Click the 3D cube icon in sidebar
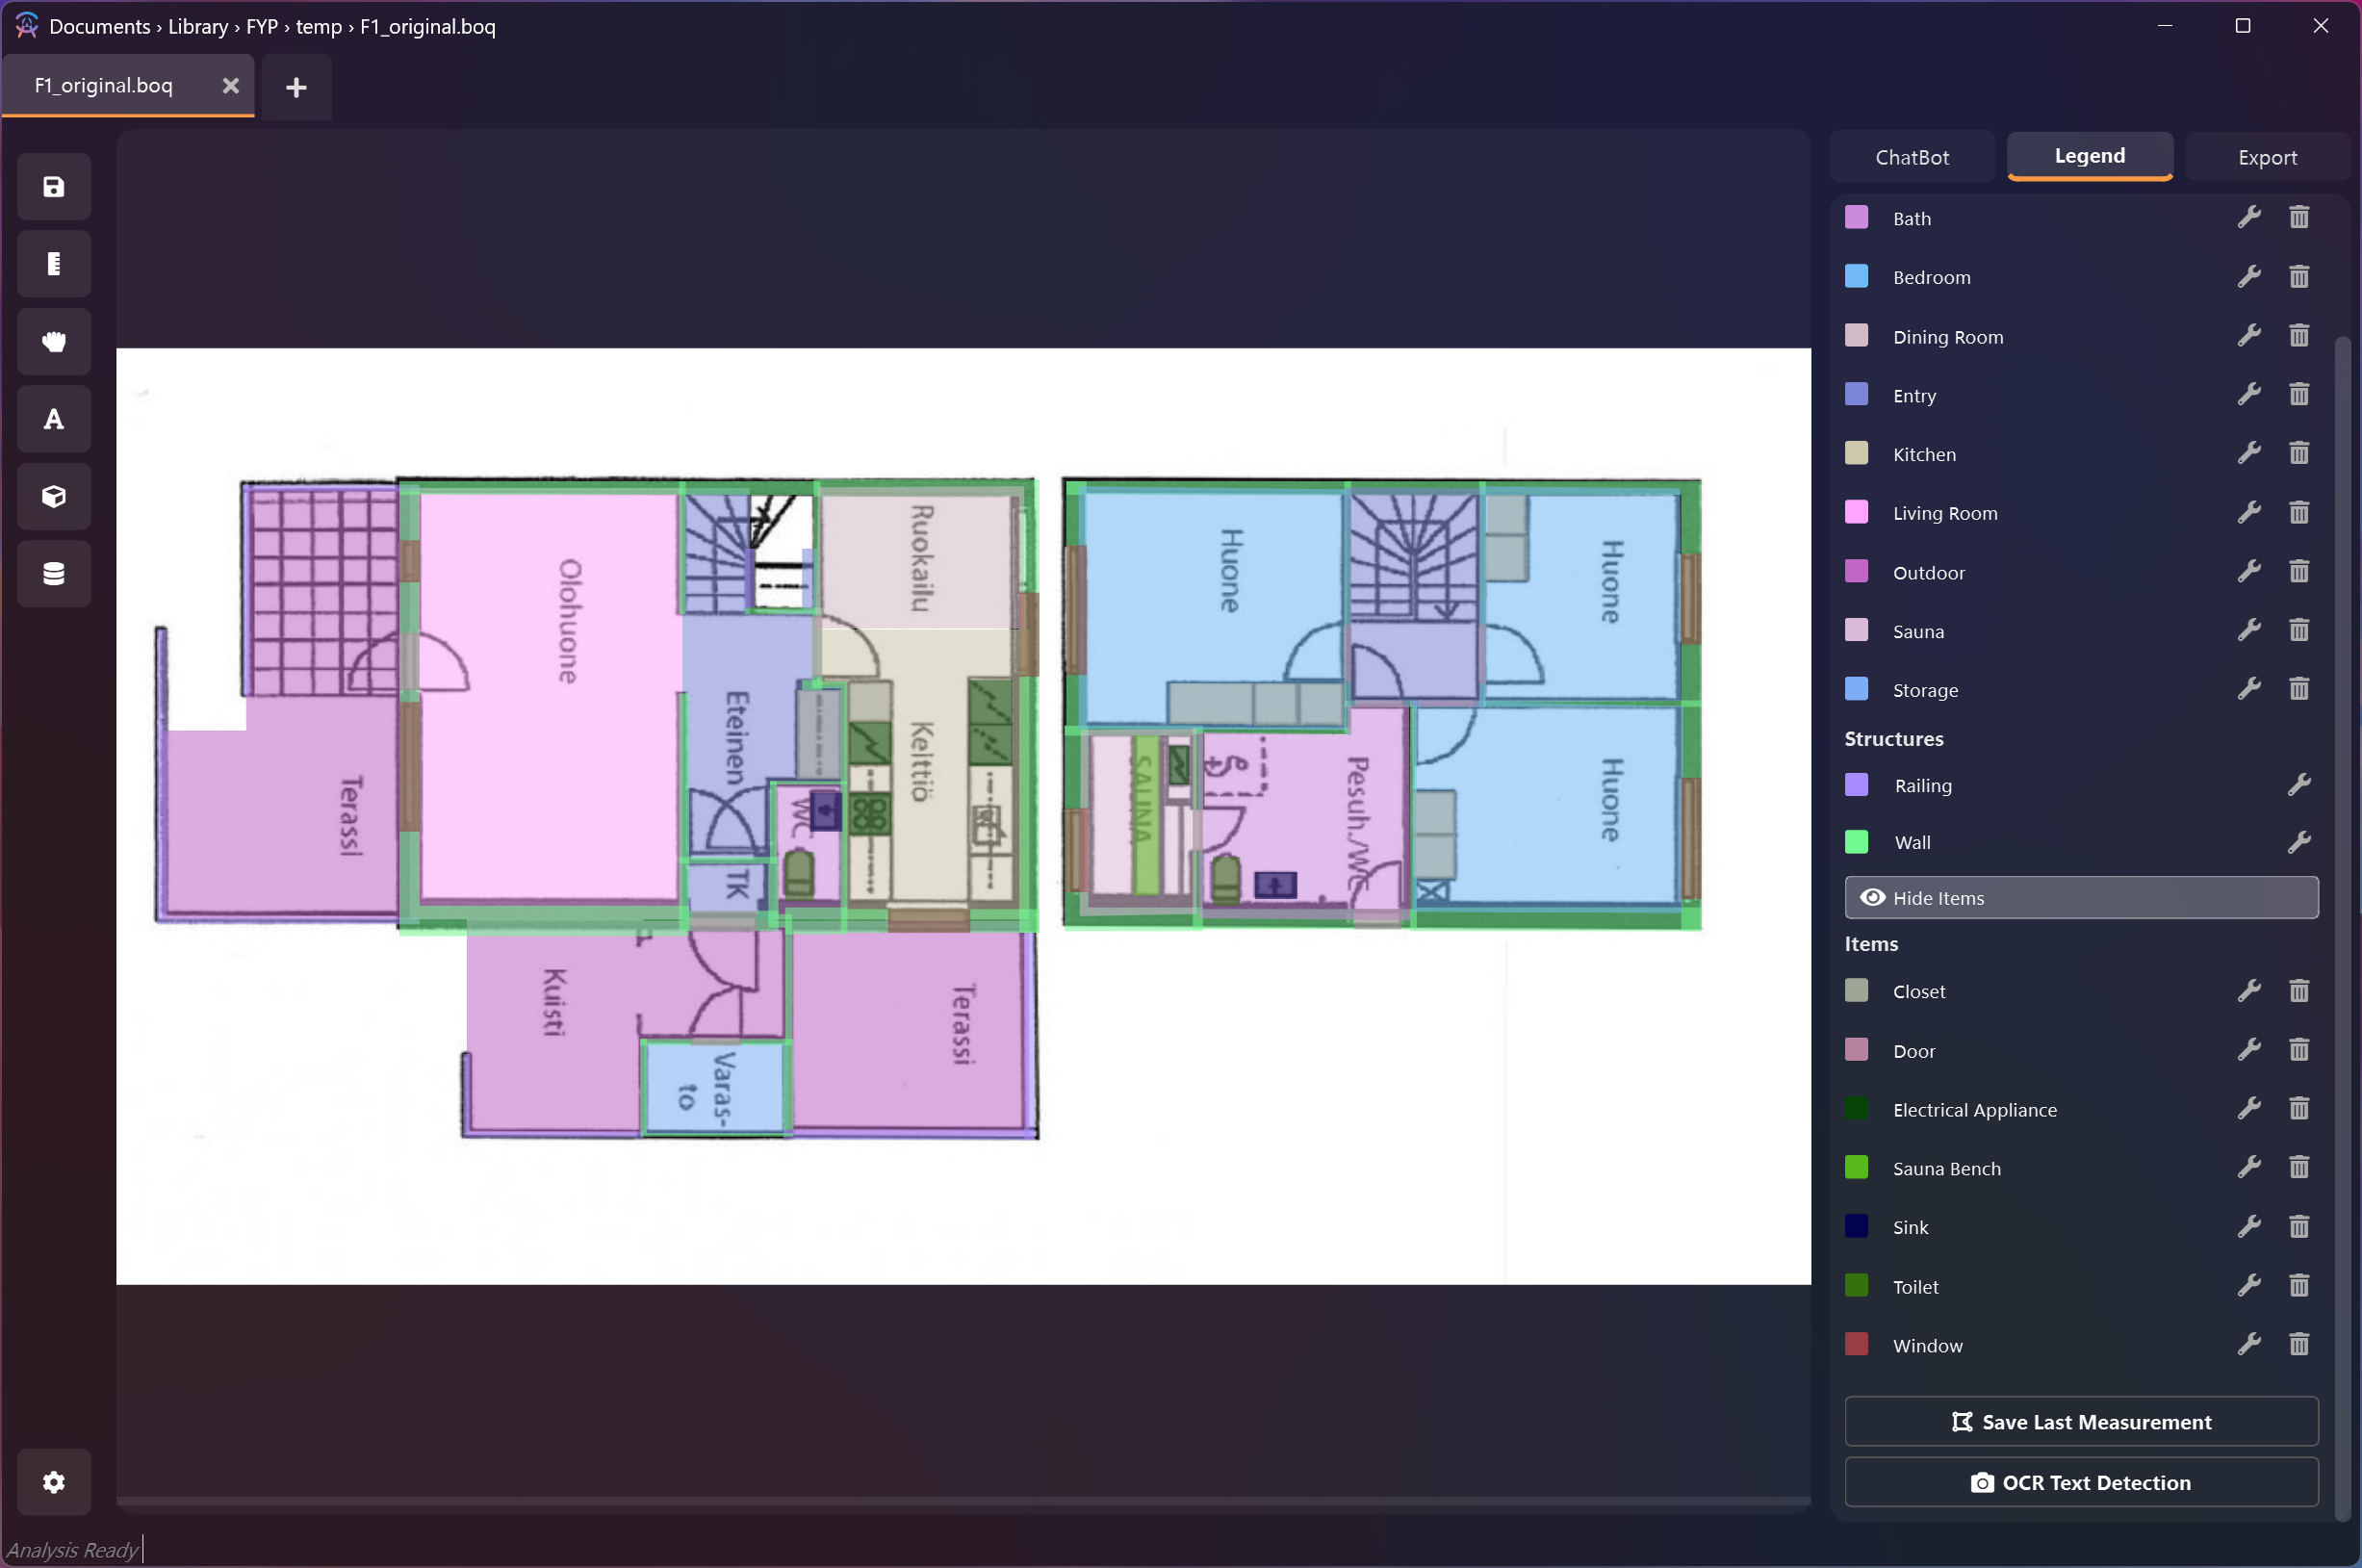2362x1568 pixels. click(54, 496)
